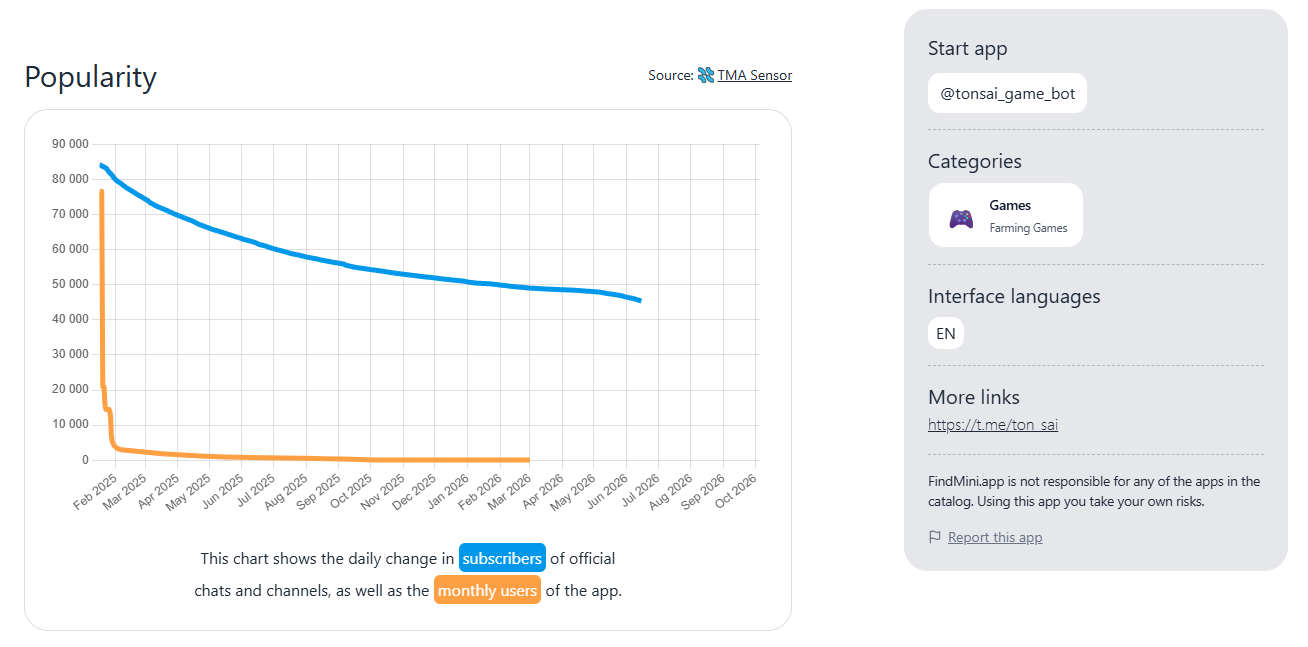Open the https://t.me/ton_sai link
Screen dimensions: 1308x647
993,425
